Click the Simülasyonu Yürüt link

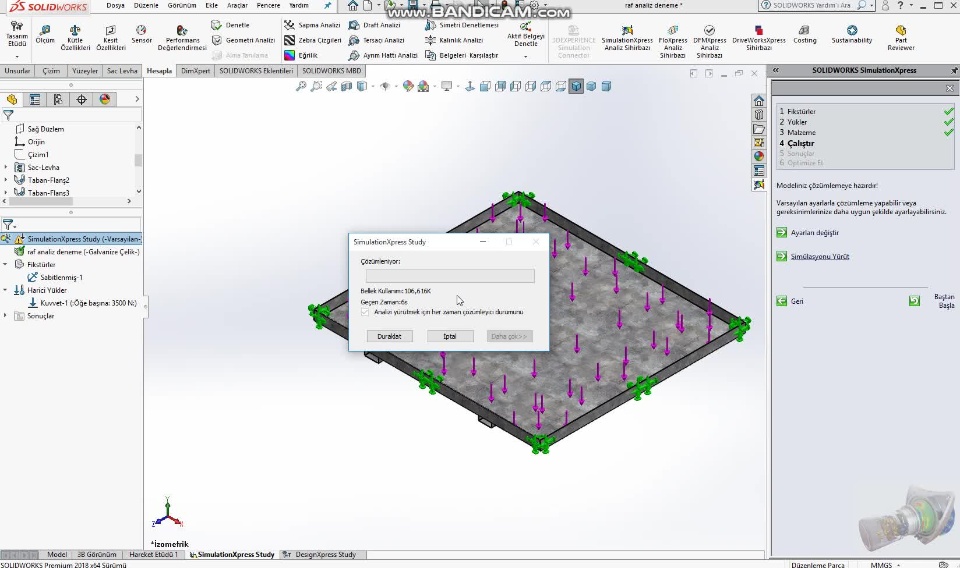(x=820, y=256)
